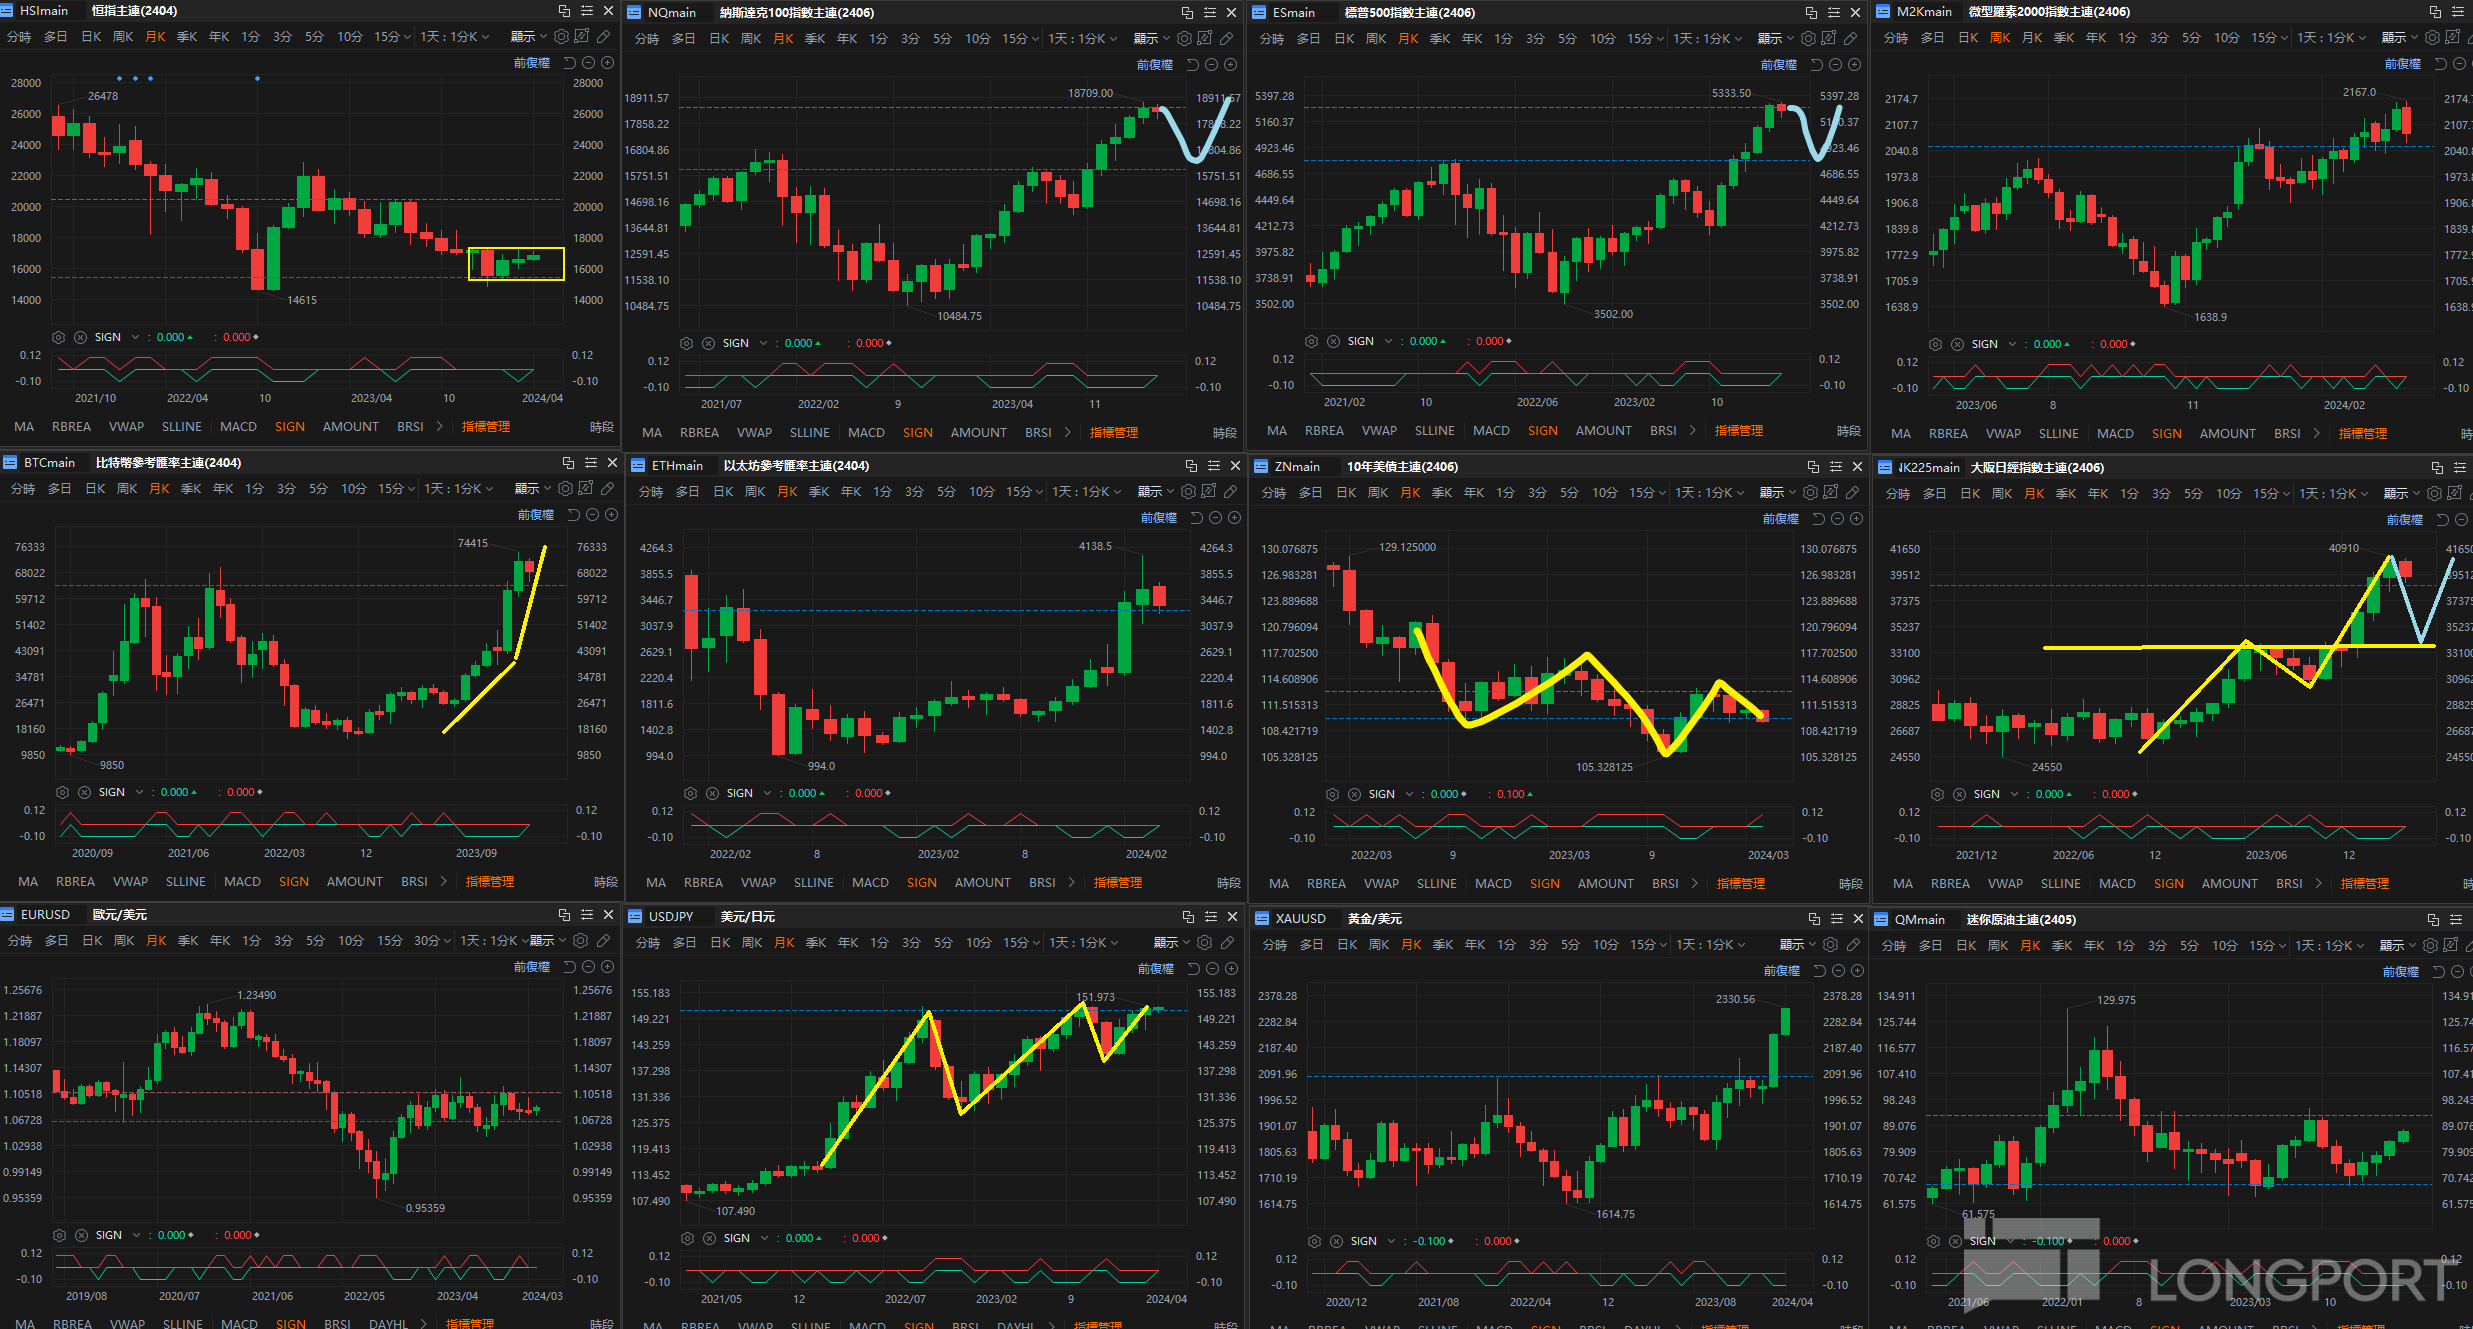Expand the 顯示 dropdown in BTCmain panel
The width and height of the screenshot is (2473, 1329).
click(531, 489)
